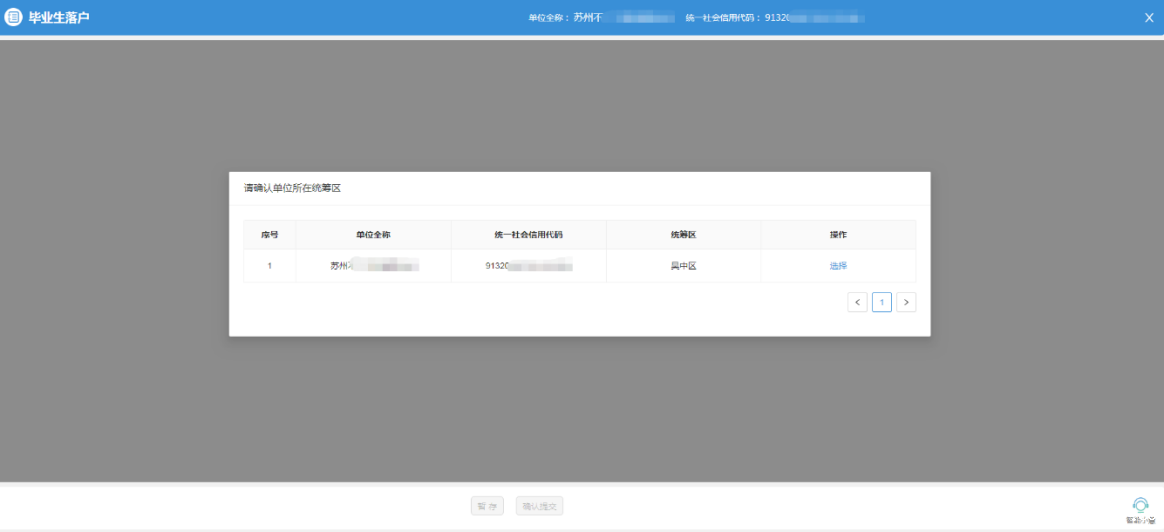The width and height of the screenshot is (1164, 532).
Task: Click the 序号 column header
Action: click(x=270, y=235)
